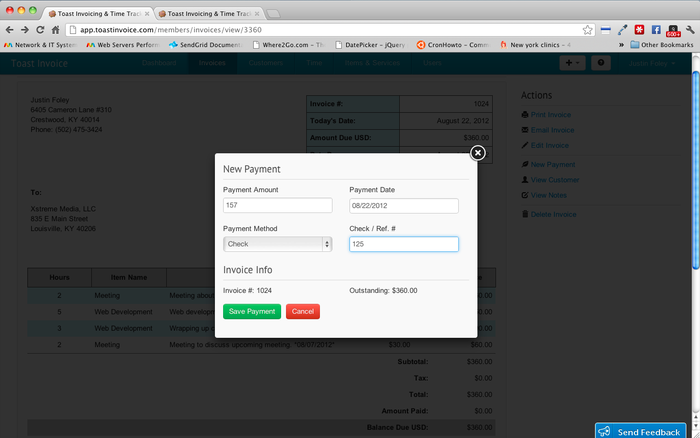Click the Payment Amount field
This screenshot has width=700, height=438.
coord(277,205)
